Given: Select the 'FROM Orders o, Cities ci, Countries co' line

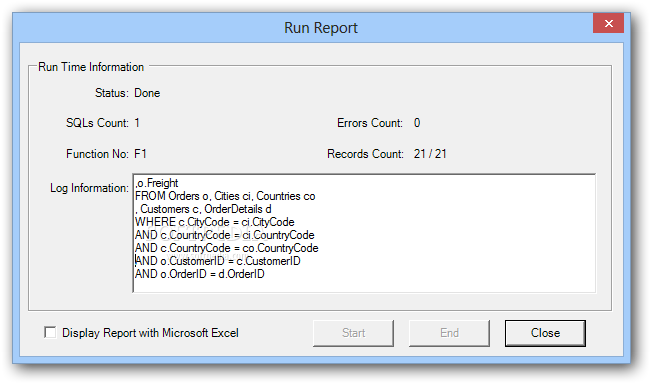Looking at the screenshot, I should 225,196.
